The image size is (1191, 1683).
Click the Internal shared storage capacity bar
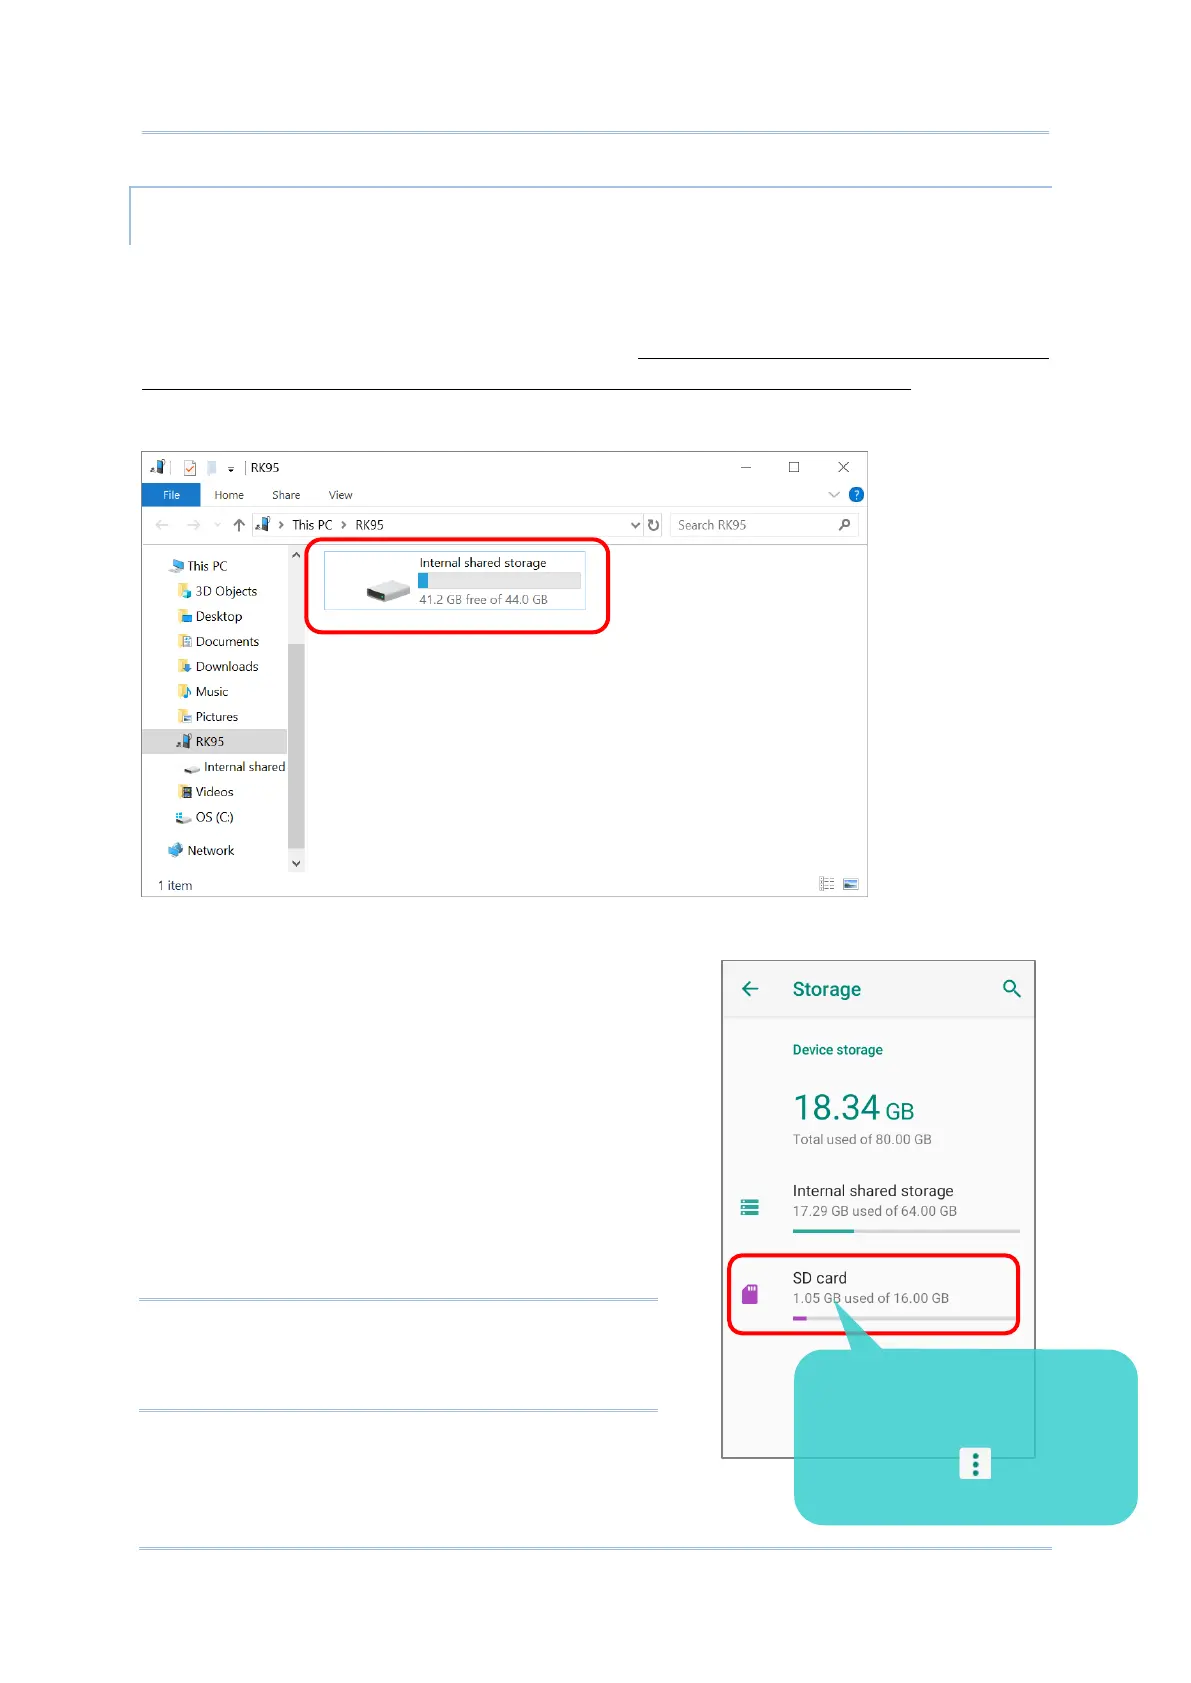pos(499,581)
